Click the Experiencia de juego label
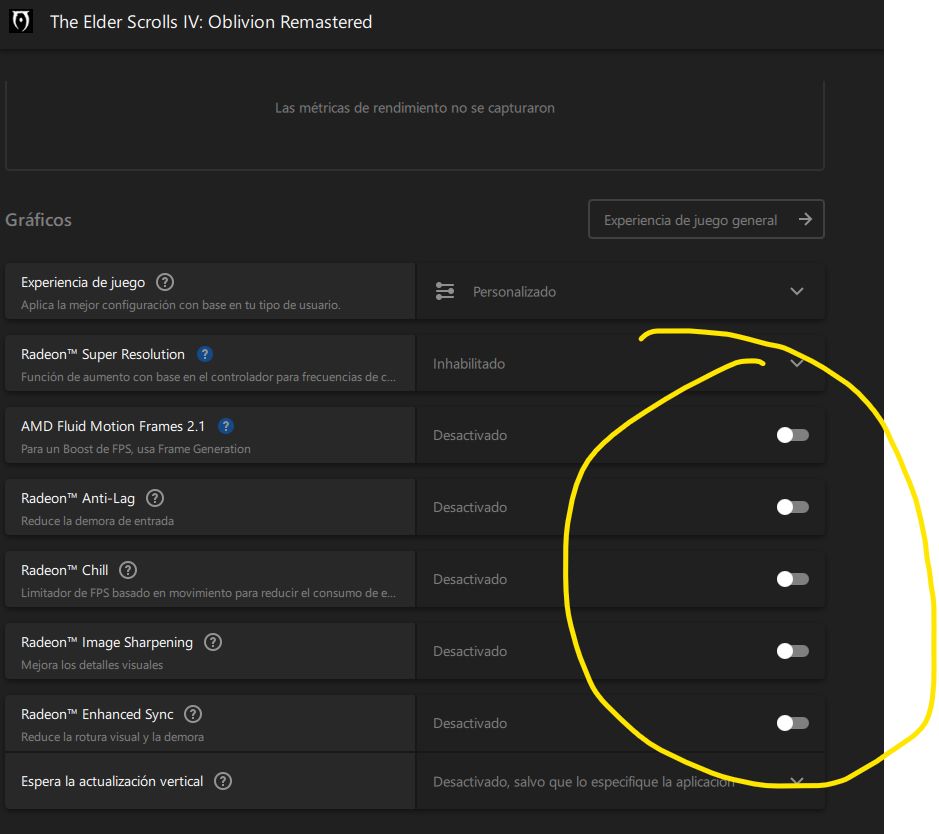 [83, 283]
